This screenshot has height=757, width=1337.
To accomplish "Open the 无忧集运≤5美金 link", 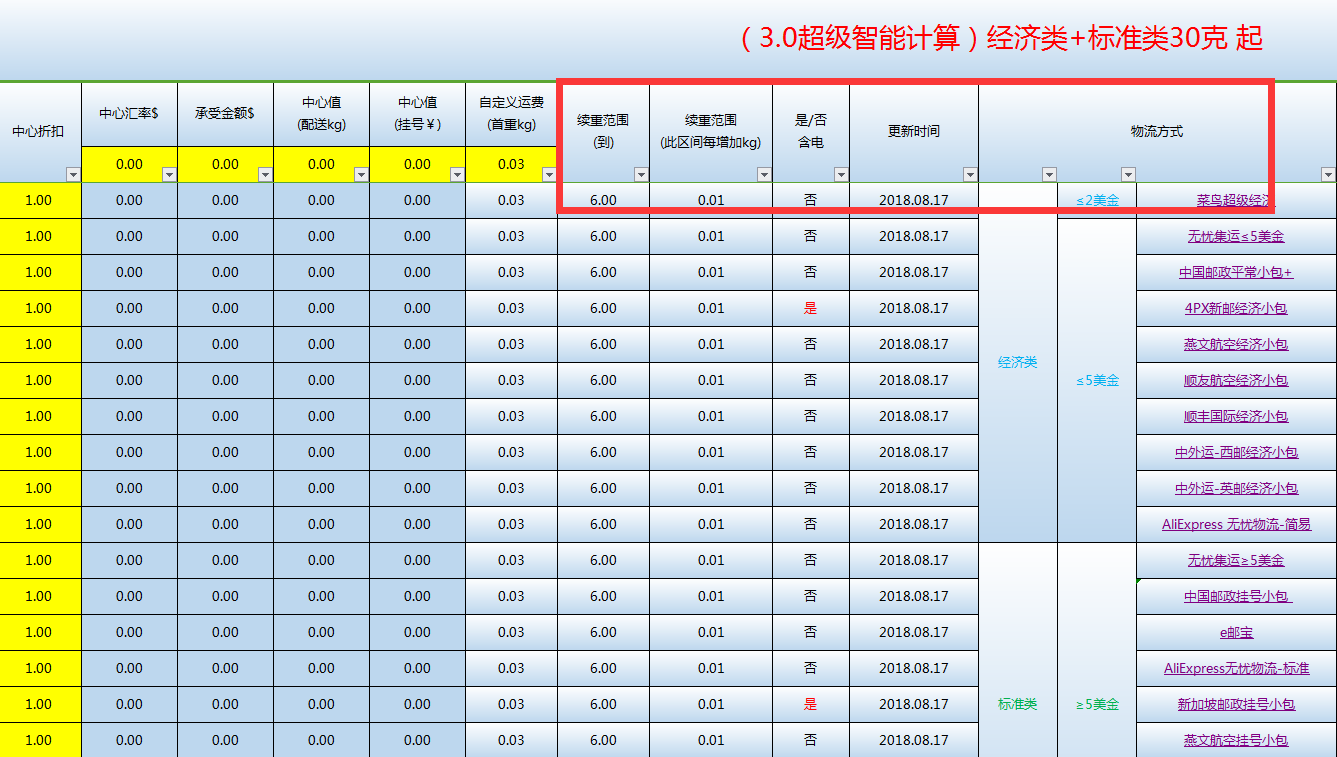I will [1236, 237].
